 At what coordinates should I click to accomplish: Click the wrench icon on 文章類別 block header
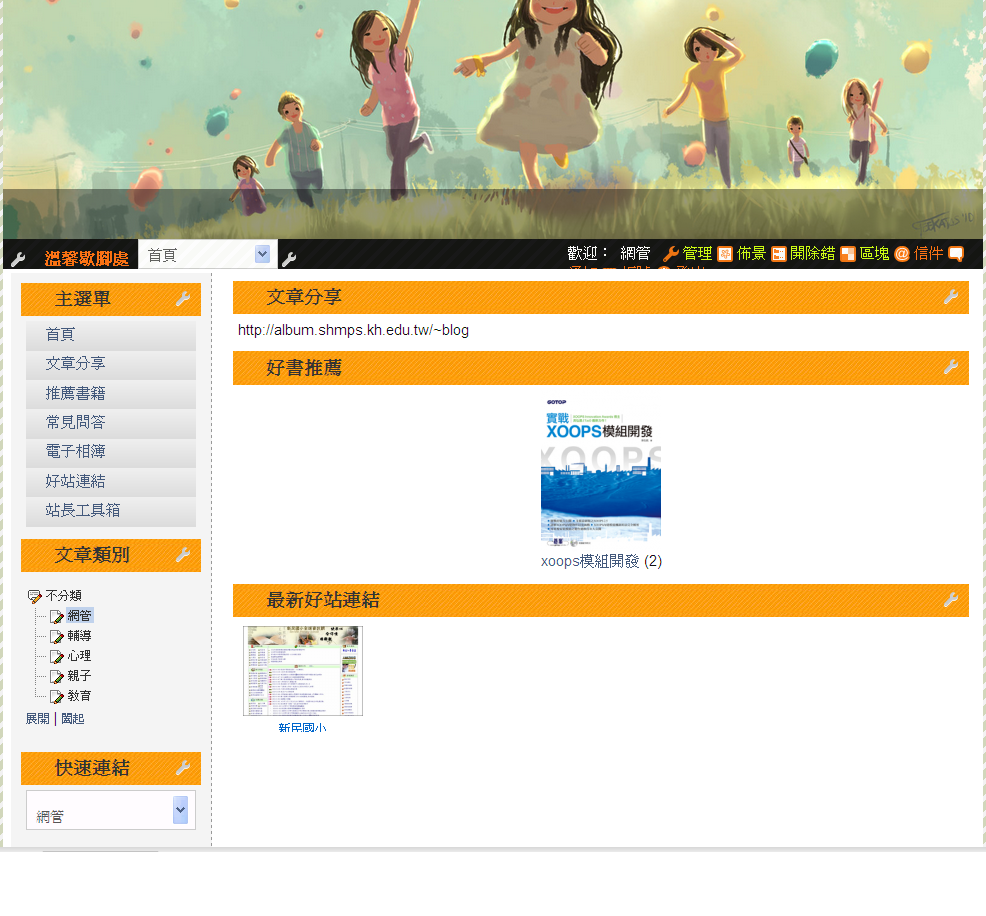click(x=182, y=555)
